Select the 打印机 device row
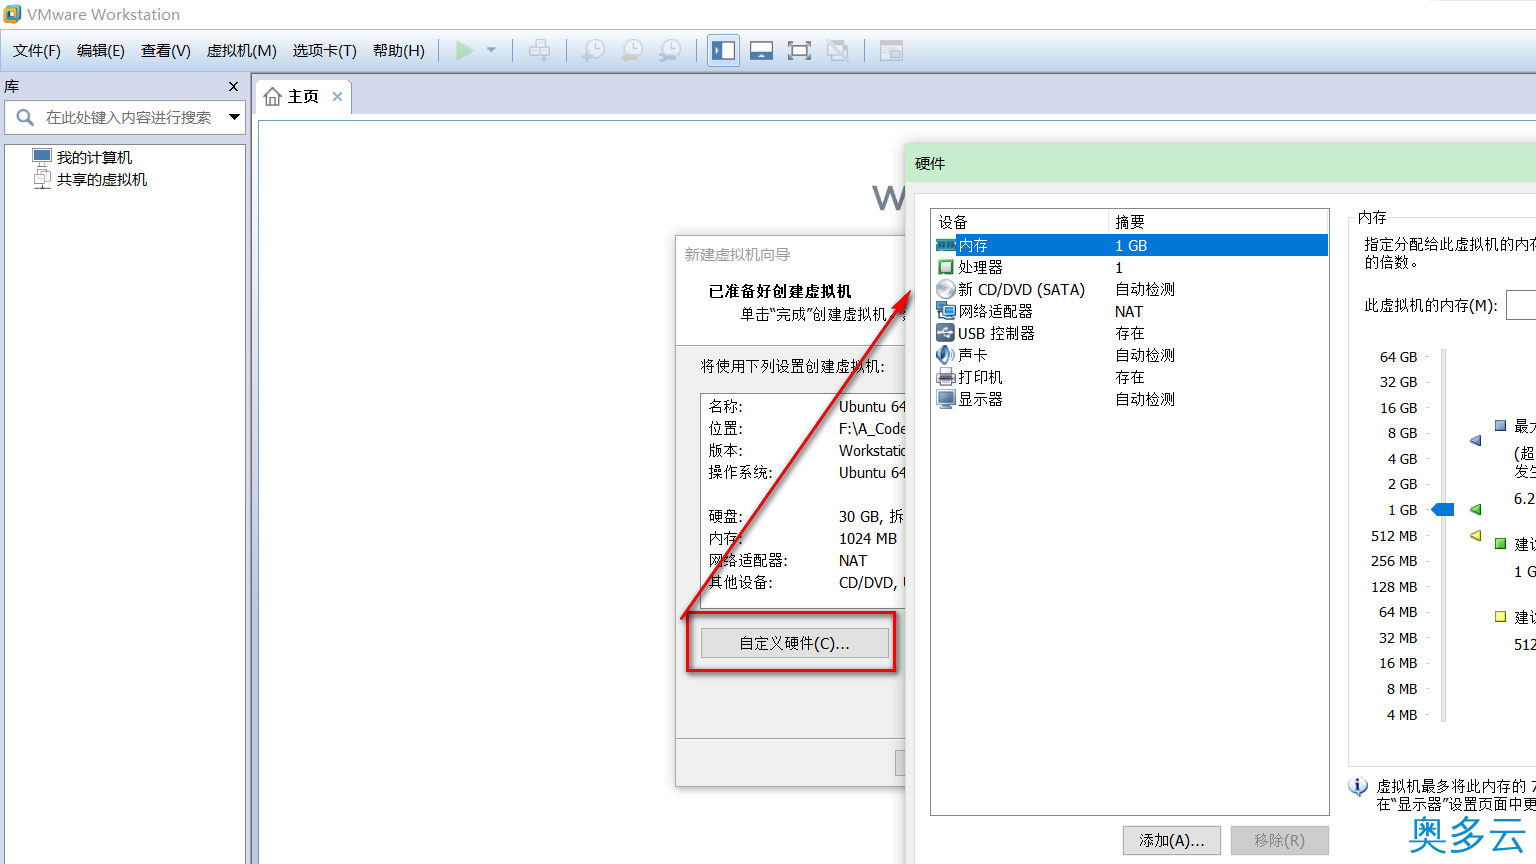Screen dimensions: 1536x864 tap(1130, 377)
